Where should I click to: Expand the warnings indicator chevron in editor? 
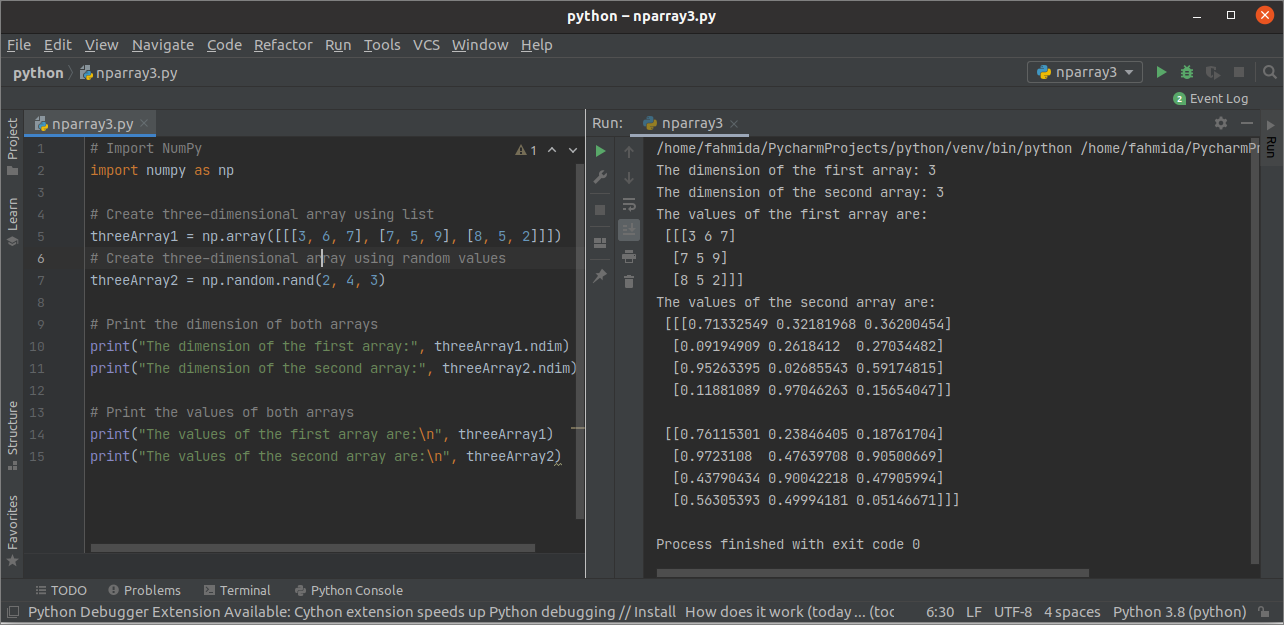click(x=572, y=150)
